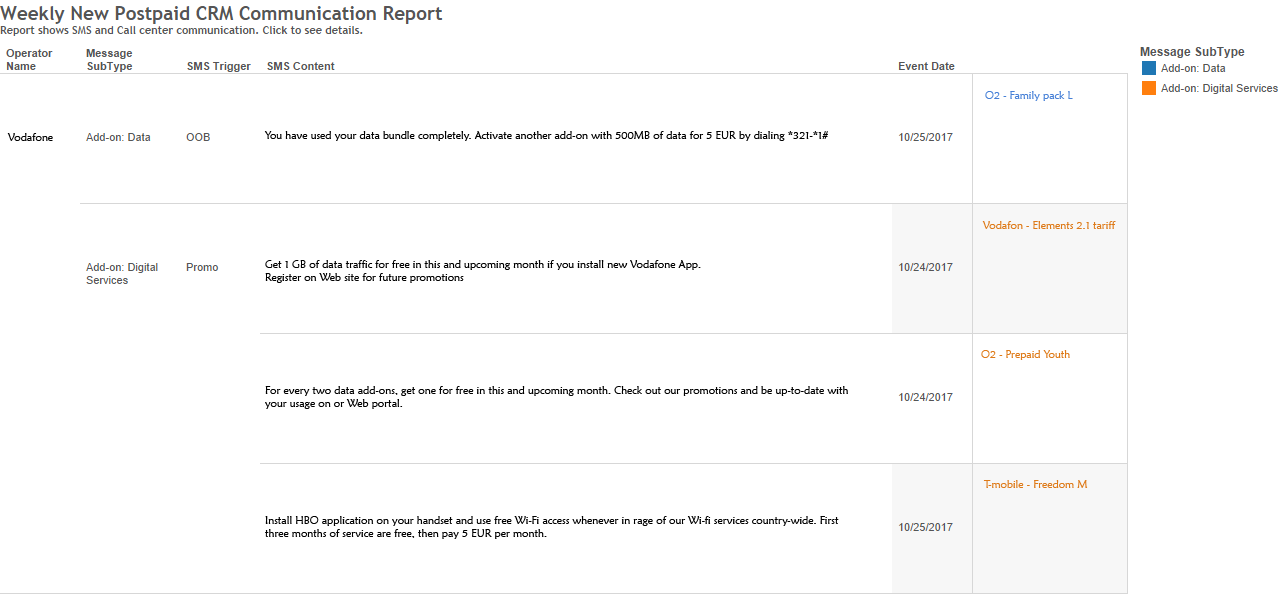
Task: Click the Weekly New Postpaid CRM report title
Action: point(221,14)
